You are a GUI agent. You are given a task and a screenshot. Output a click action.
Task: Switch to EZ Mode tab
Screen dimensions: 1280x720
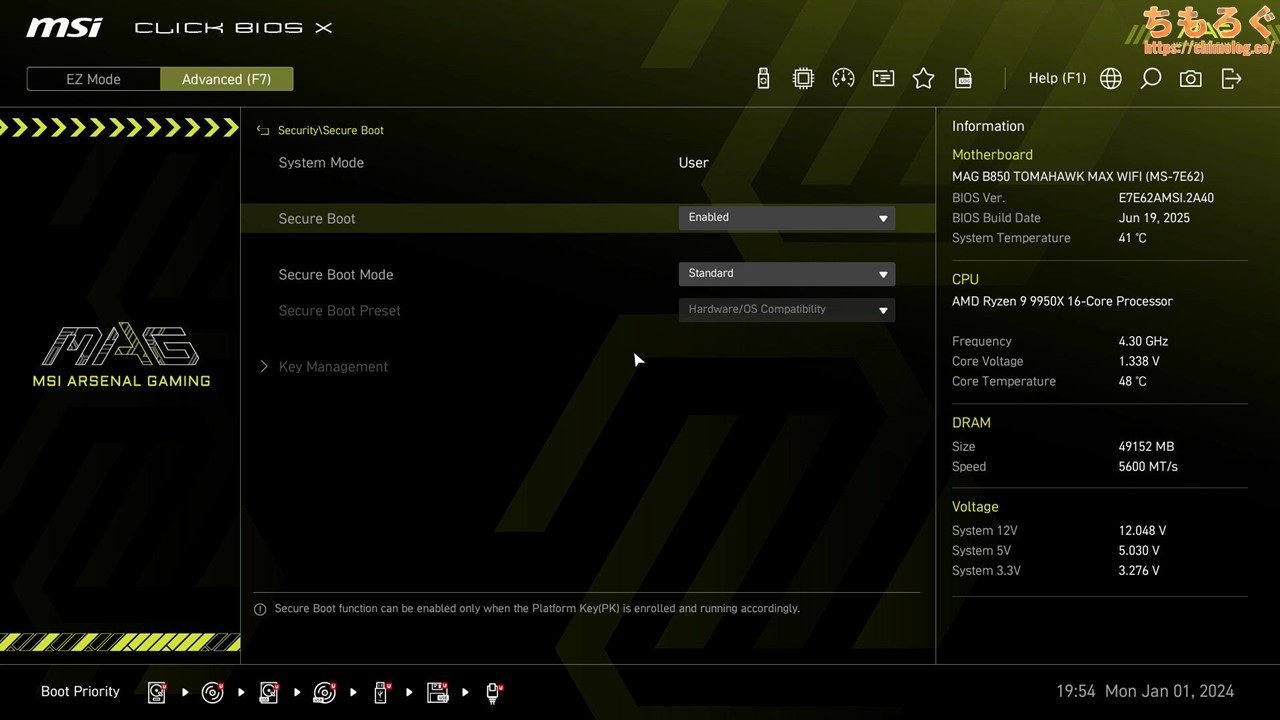[x=93, y=79]
